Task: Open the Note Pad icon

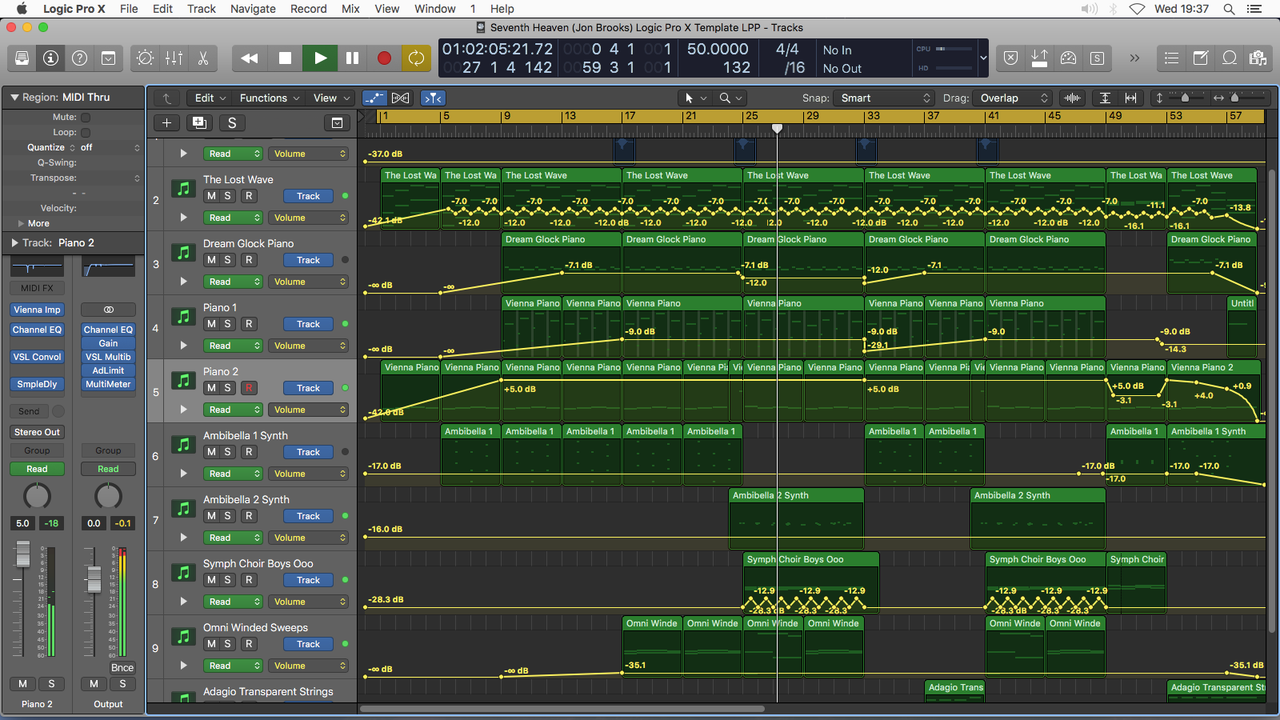Action: pyautogui.click(x=1201, y=58)
